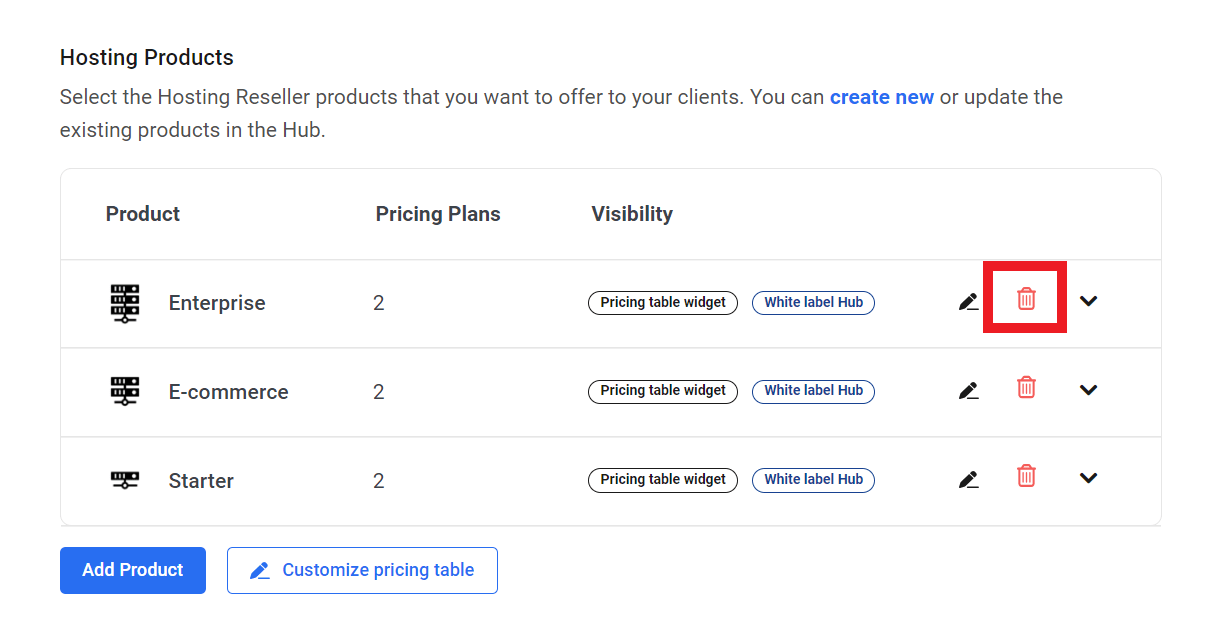Screen dimensions: 1220x640
Task: Click the Product column header
Action: coord(143,214)
